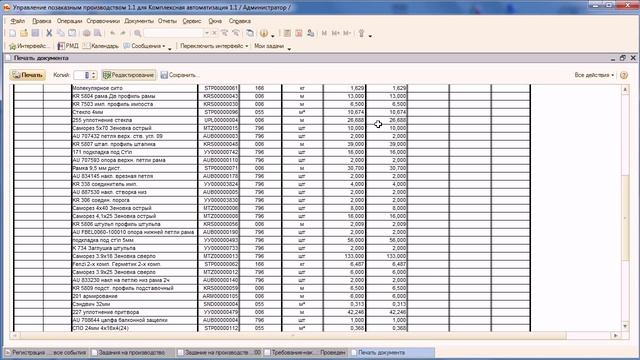Expand the Сообщения dropdown
The width and height of the screenshot is (640, 360).
coord(144,46)
